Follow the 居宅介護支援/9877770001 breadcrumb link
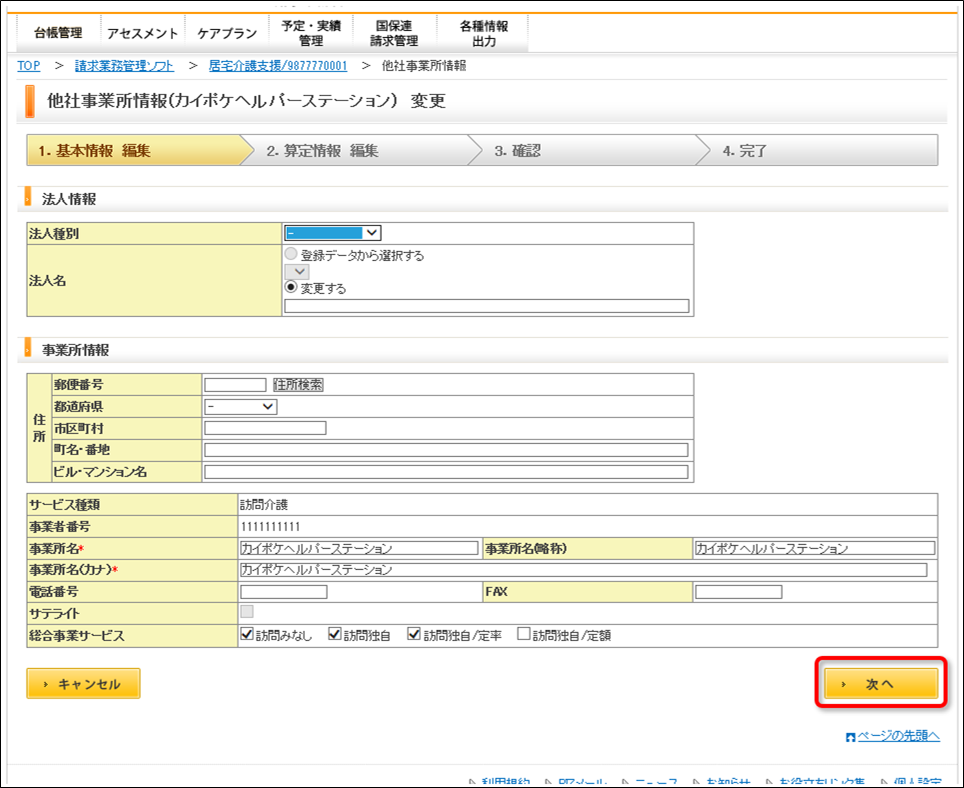The height and width of the screenshot is (788, 964). pos(278,66)
